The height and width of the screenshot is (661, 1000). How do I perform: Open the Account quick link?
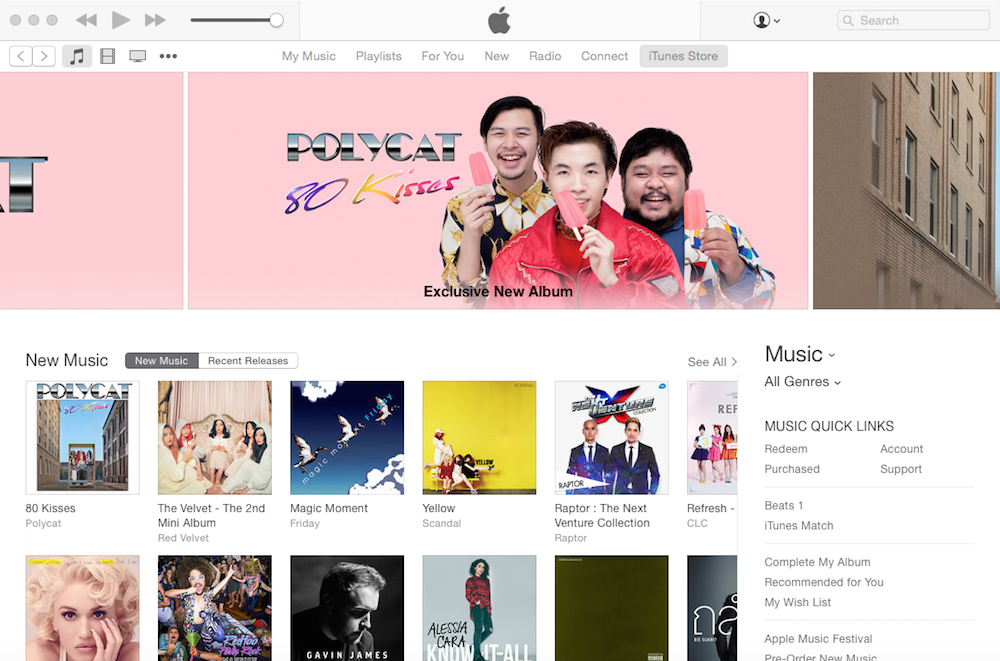pos(901,449)
